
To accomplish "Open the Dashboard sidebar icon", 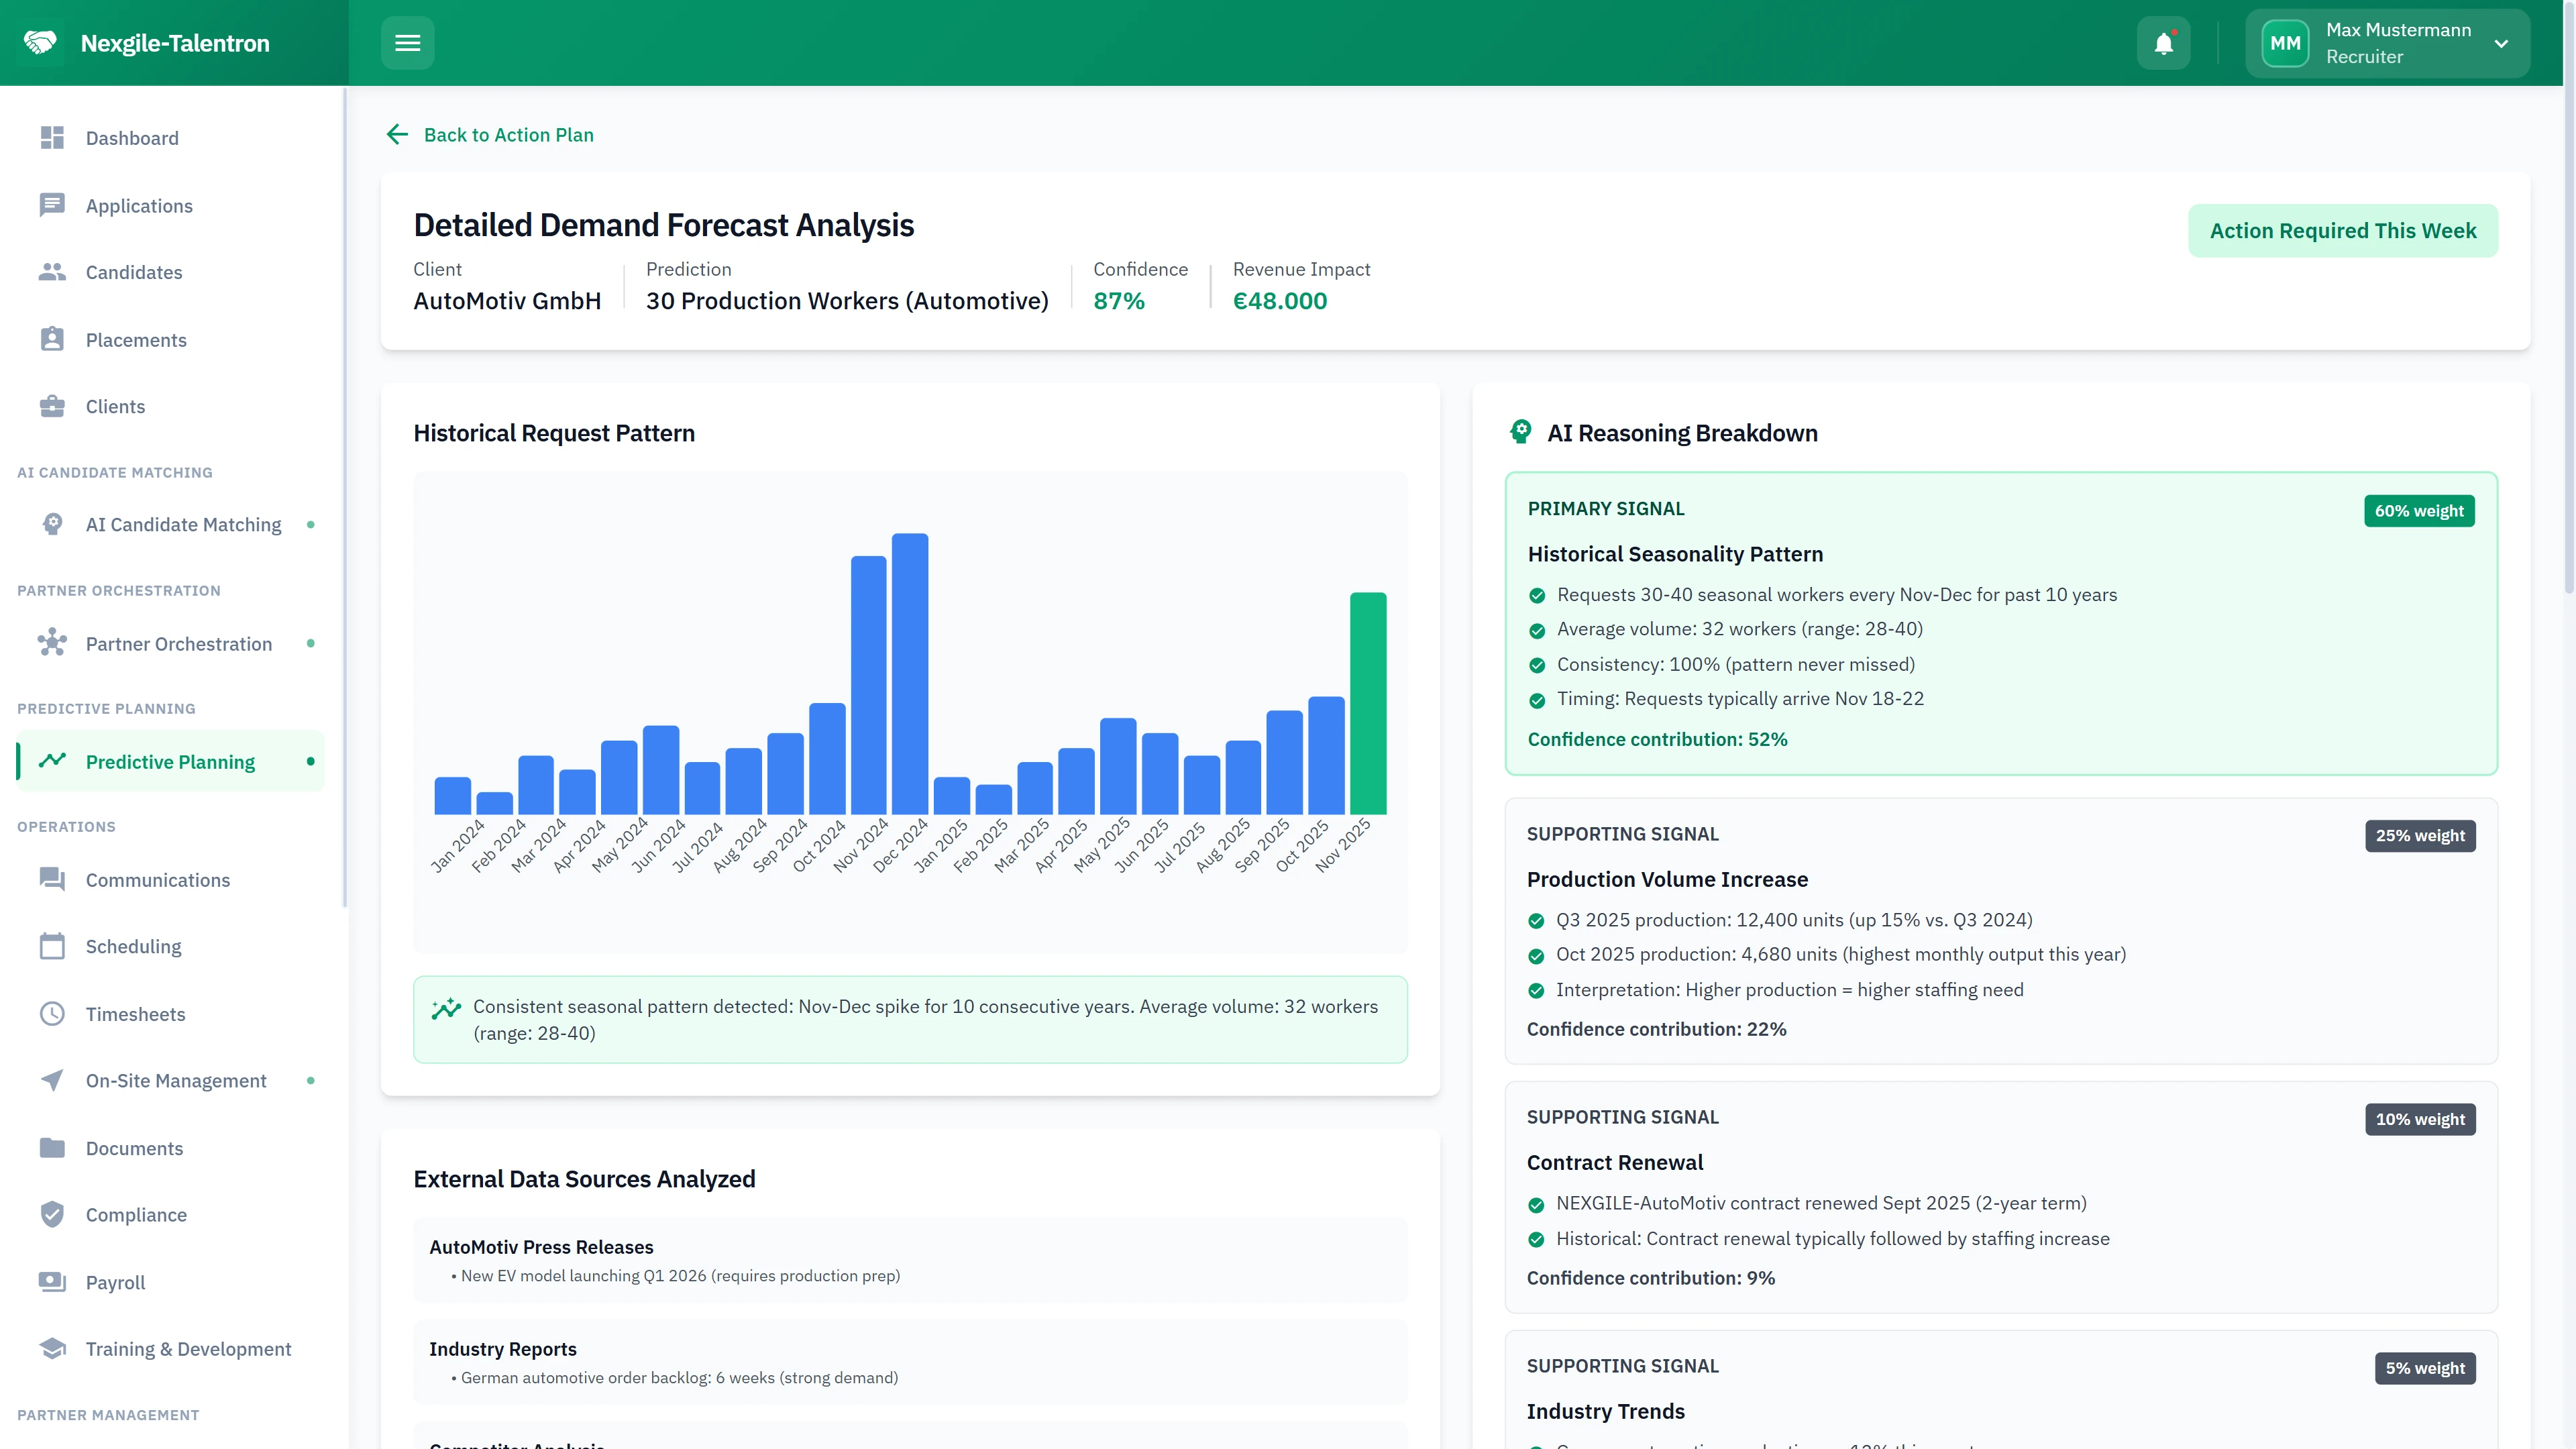I will pos(53,138).
